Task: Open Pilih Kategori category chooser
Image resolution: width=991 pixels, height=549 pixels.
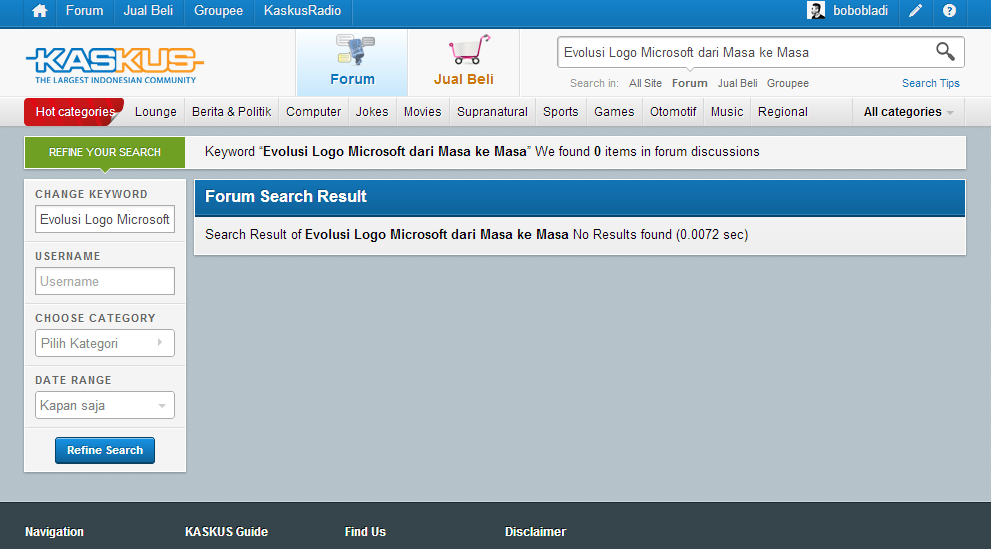Action: pos(105,343)
